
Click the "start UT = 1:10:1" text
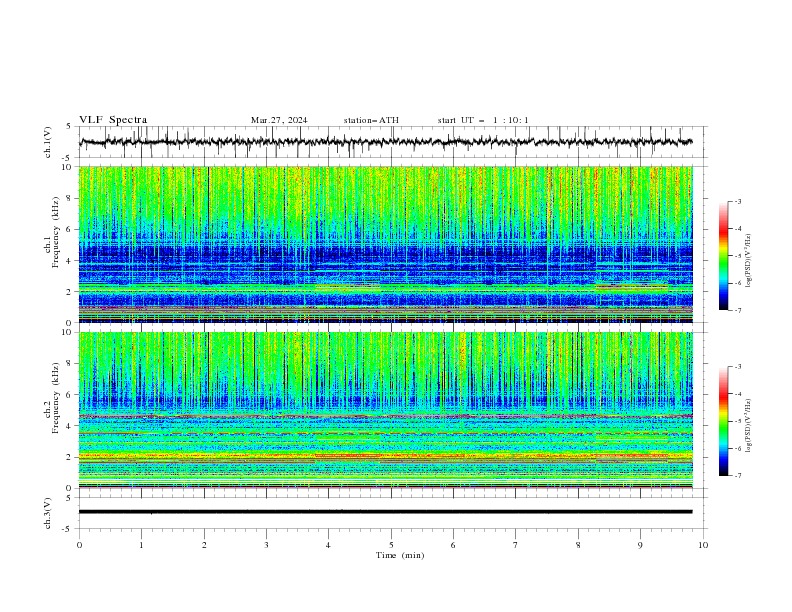click(x=483, y=120)
